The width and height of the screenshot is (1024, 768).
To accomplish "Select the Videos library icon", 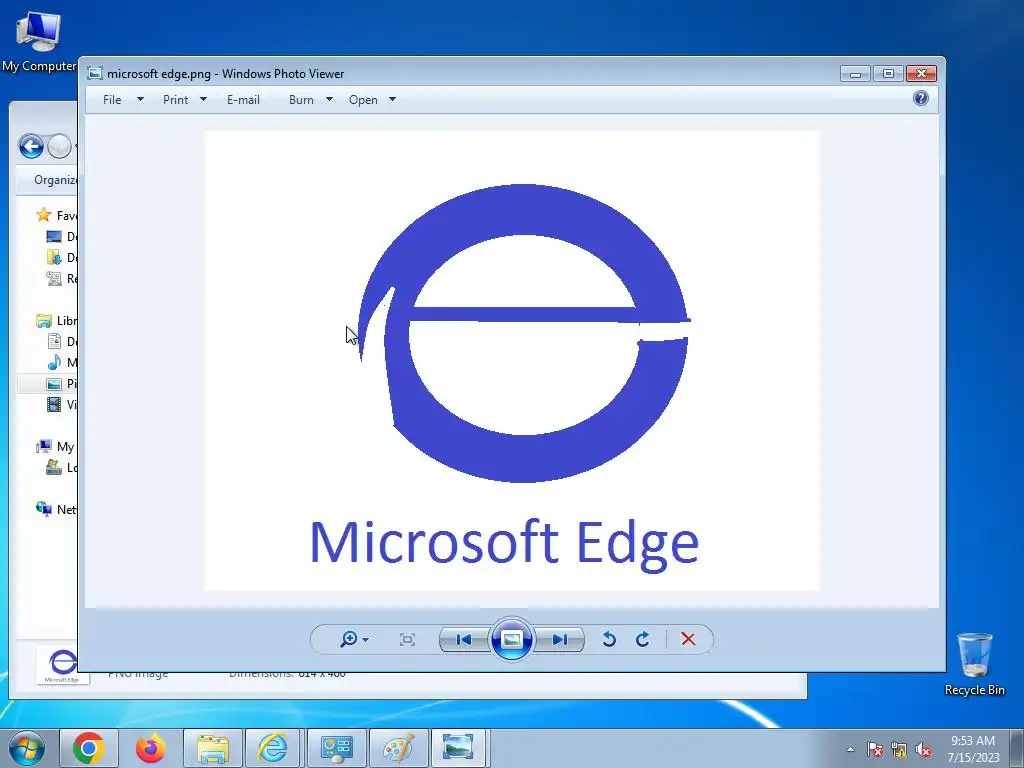I will pyautogui.click(x=54, y=404).
